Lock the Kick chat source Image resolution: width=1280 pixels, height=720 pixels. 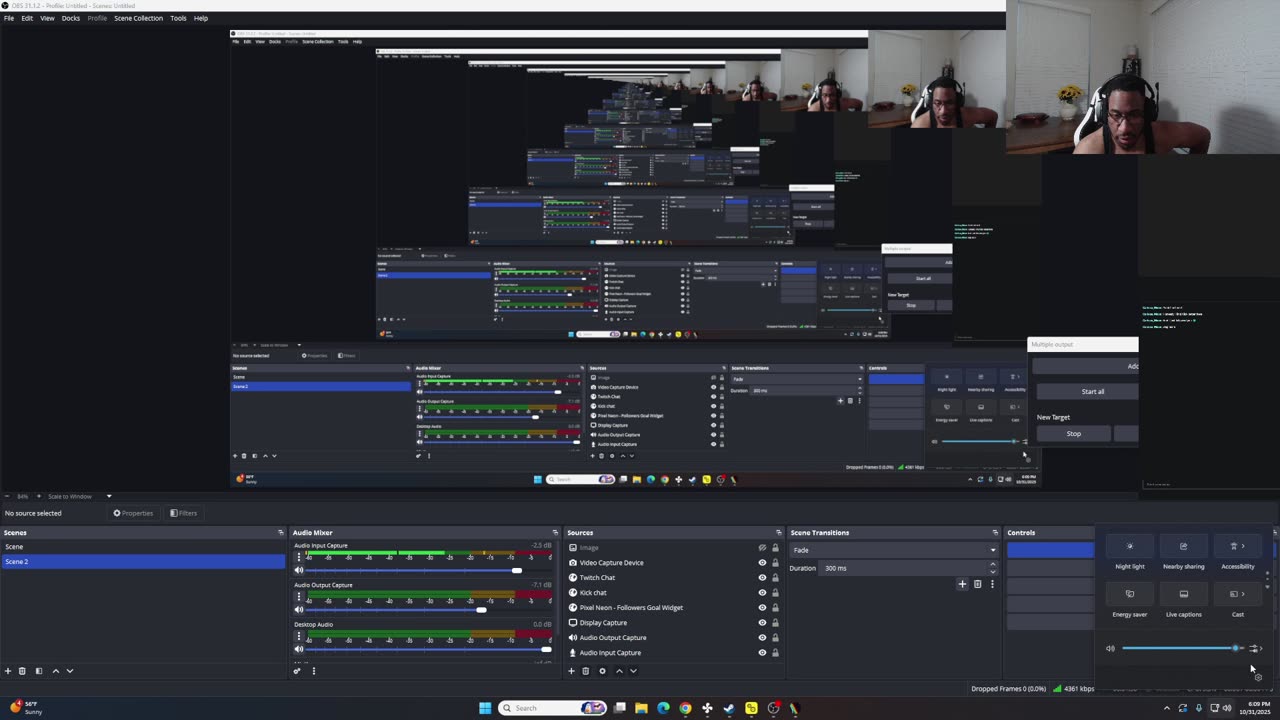(775, 593)
